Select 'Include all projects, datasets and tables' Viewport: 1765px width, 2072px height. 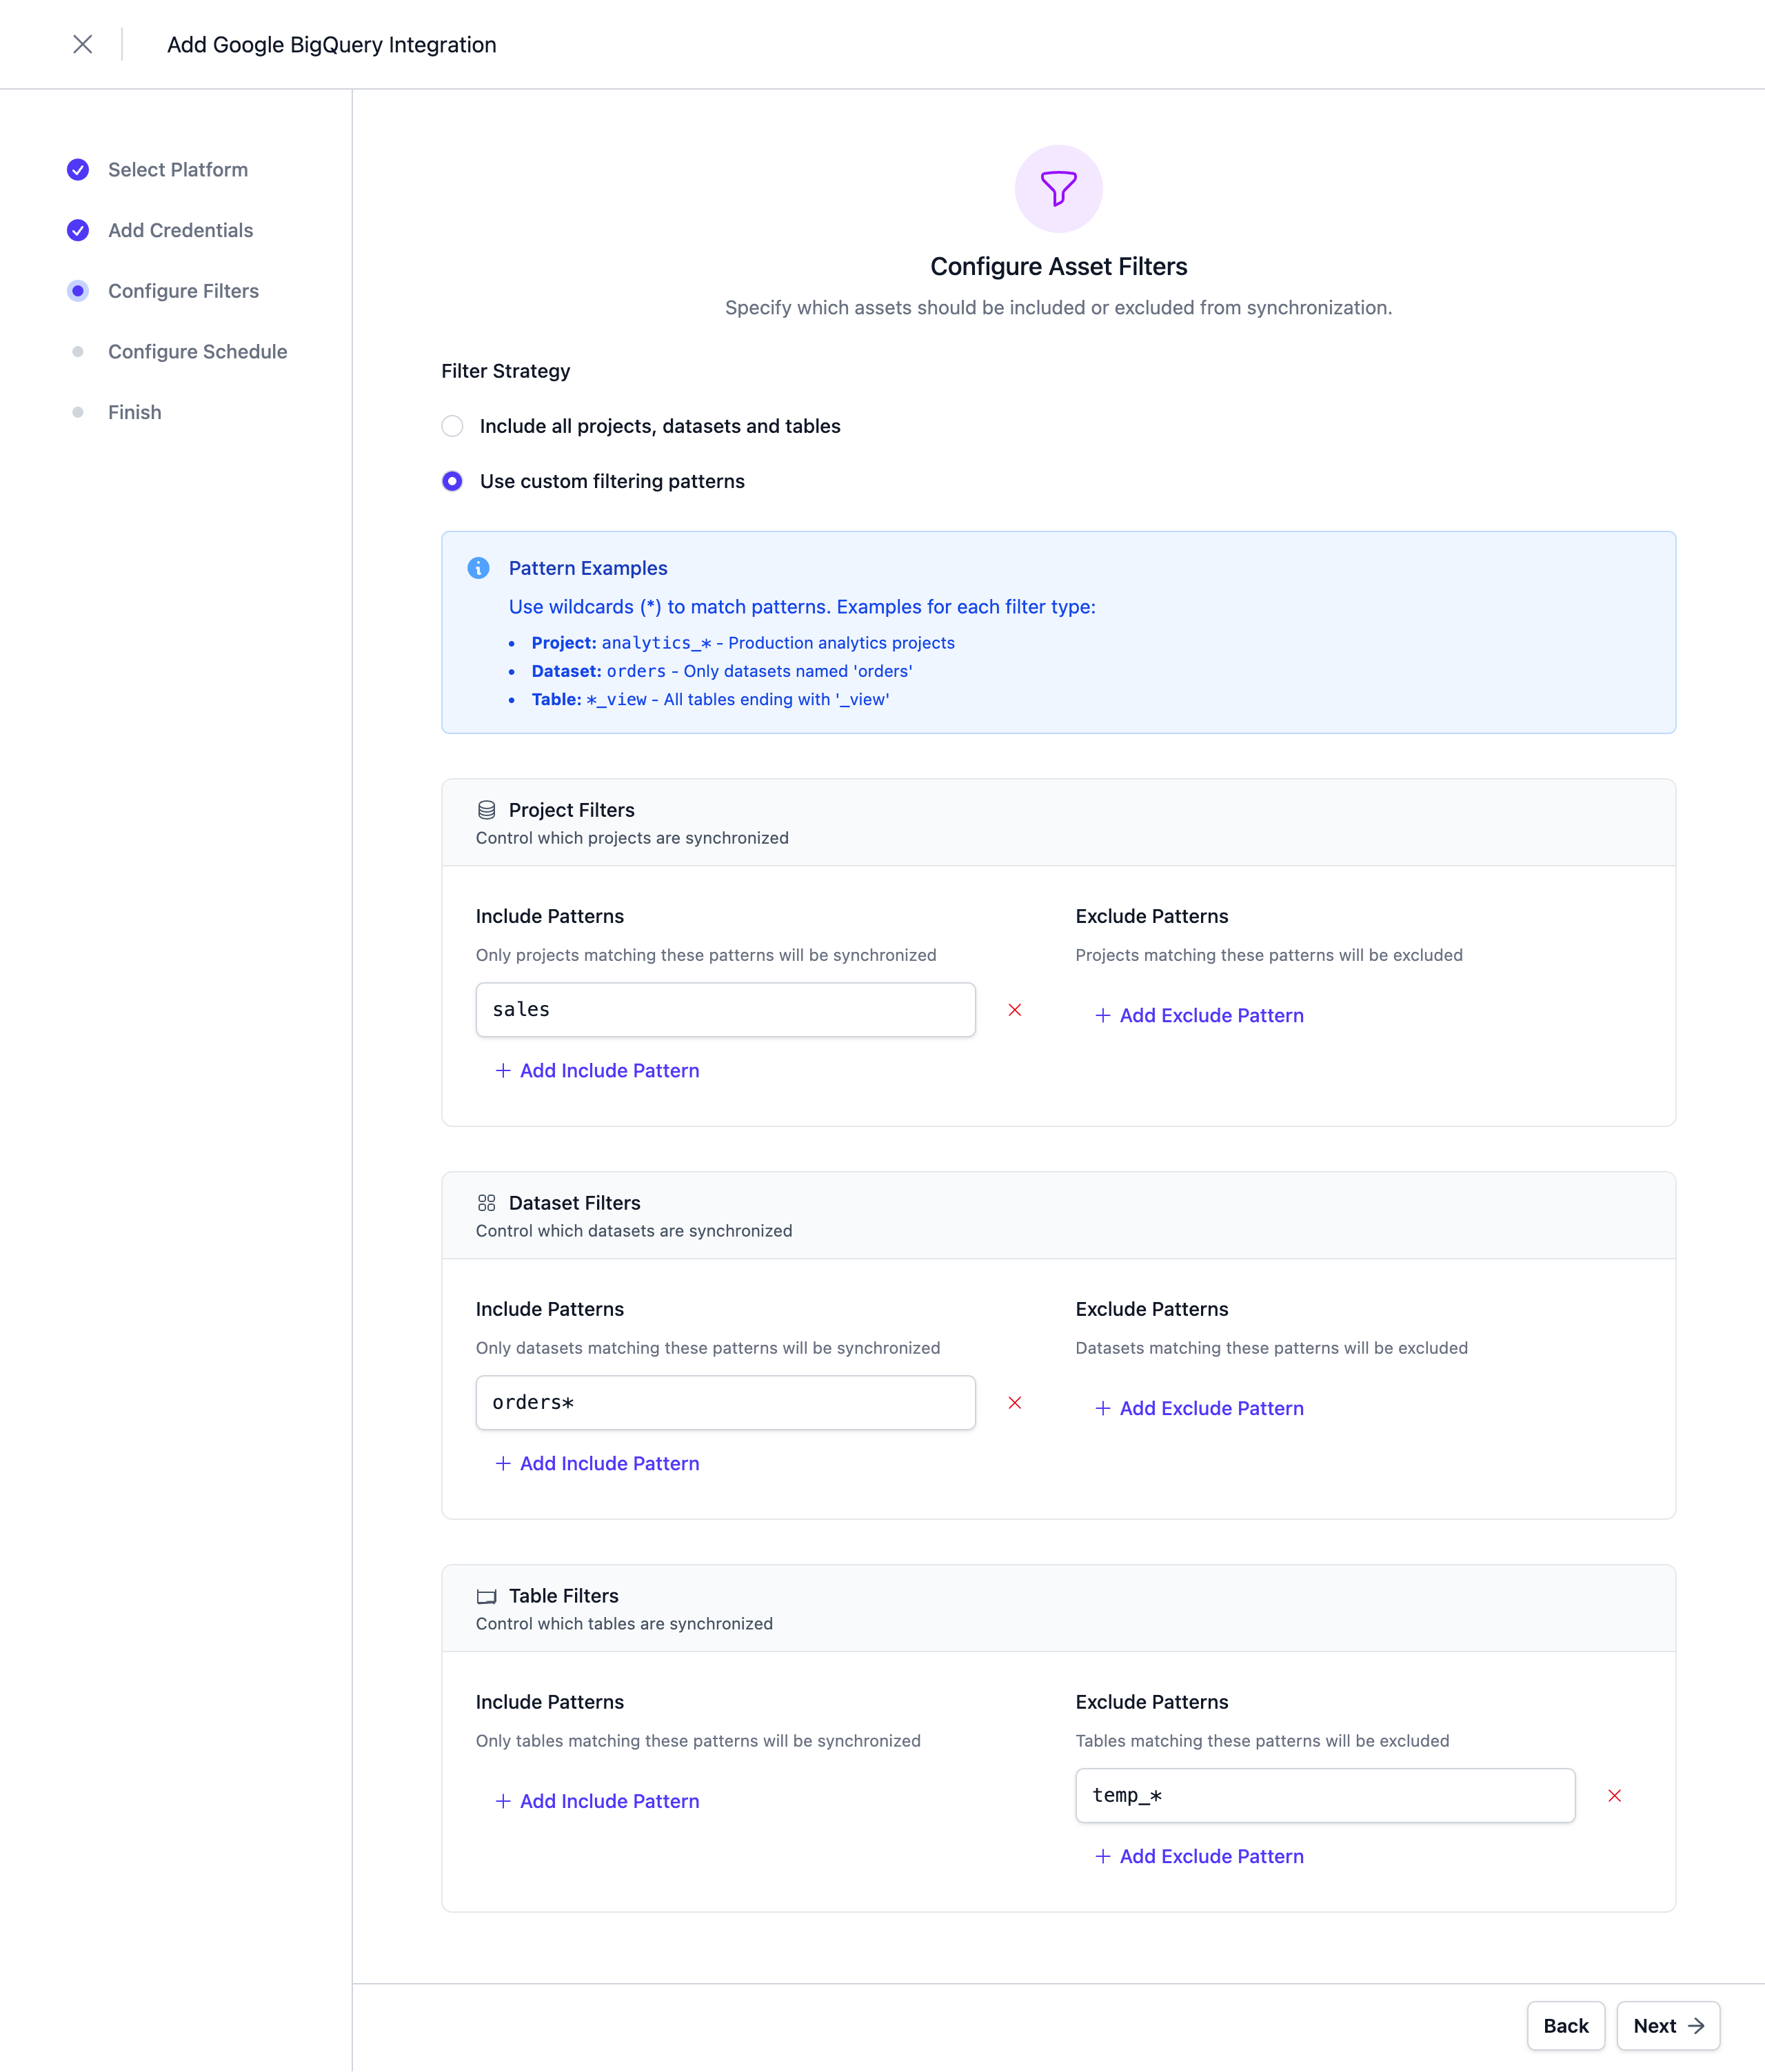click(452, 426)
